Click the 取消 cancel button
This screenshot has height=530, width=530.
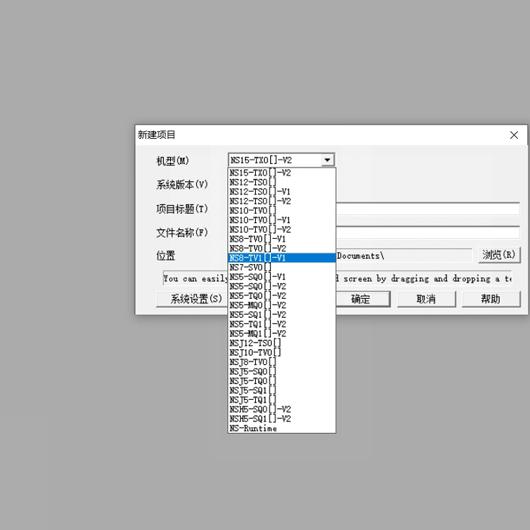(426, 299)
